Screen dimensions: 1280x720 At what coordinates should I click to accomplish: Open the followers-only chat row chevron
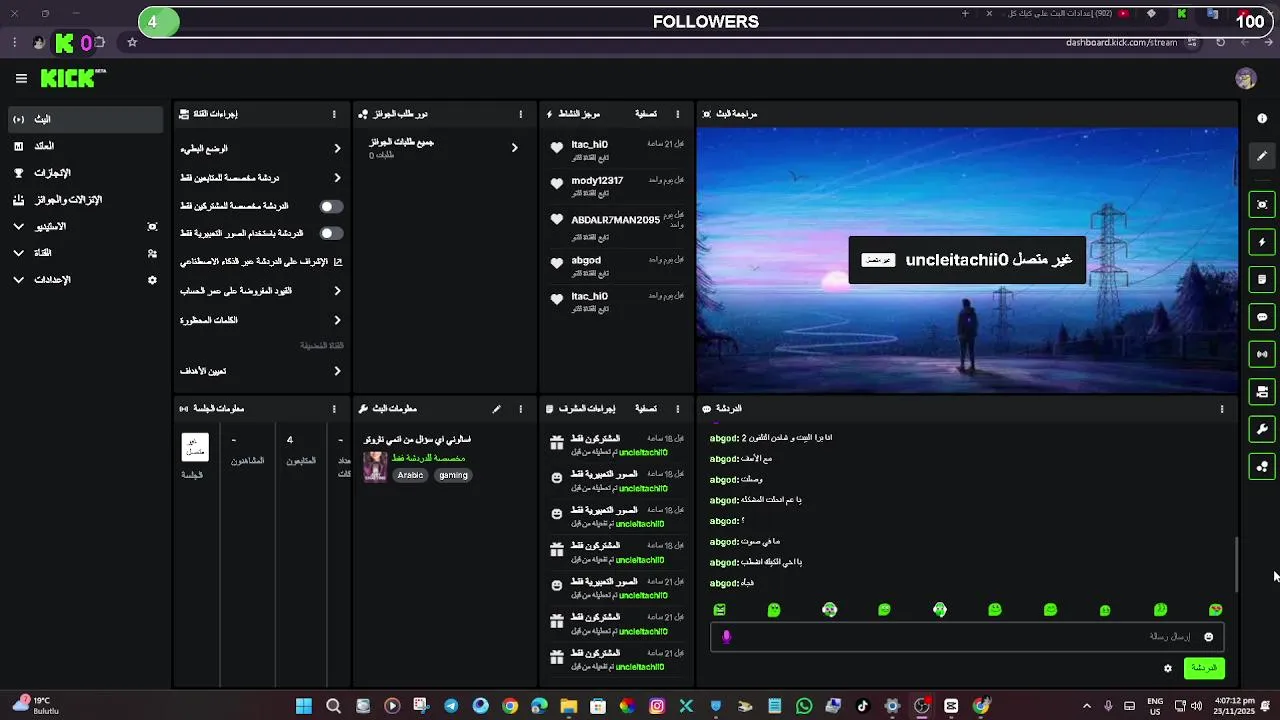[x=337, y=177]
